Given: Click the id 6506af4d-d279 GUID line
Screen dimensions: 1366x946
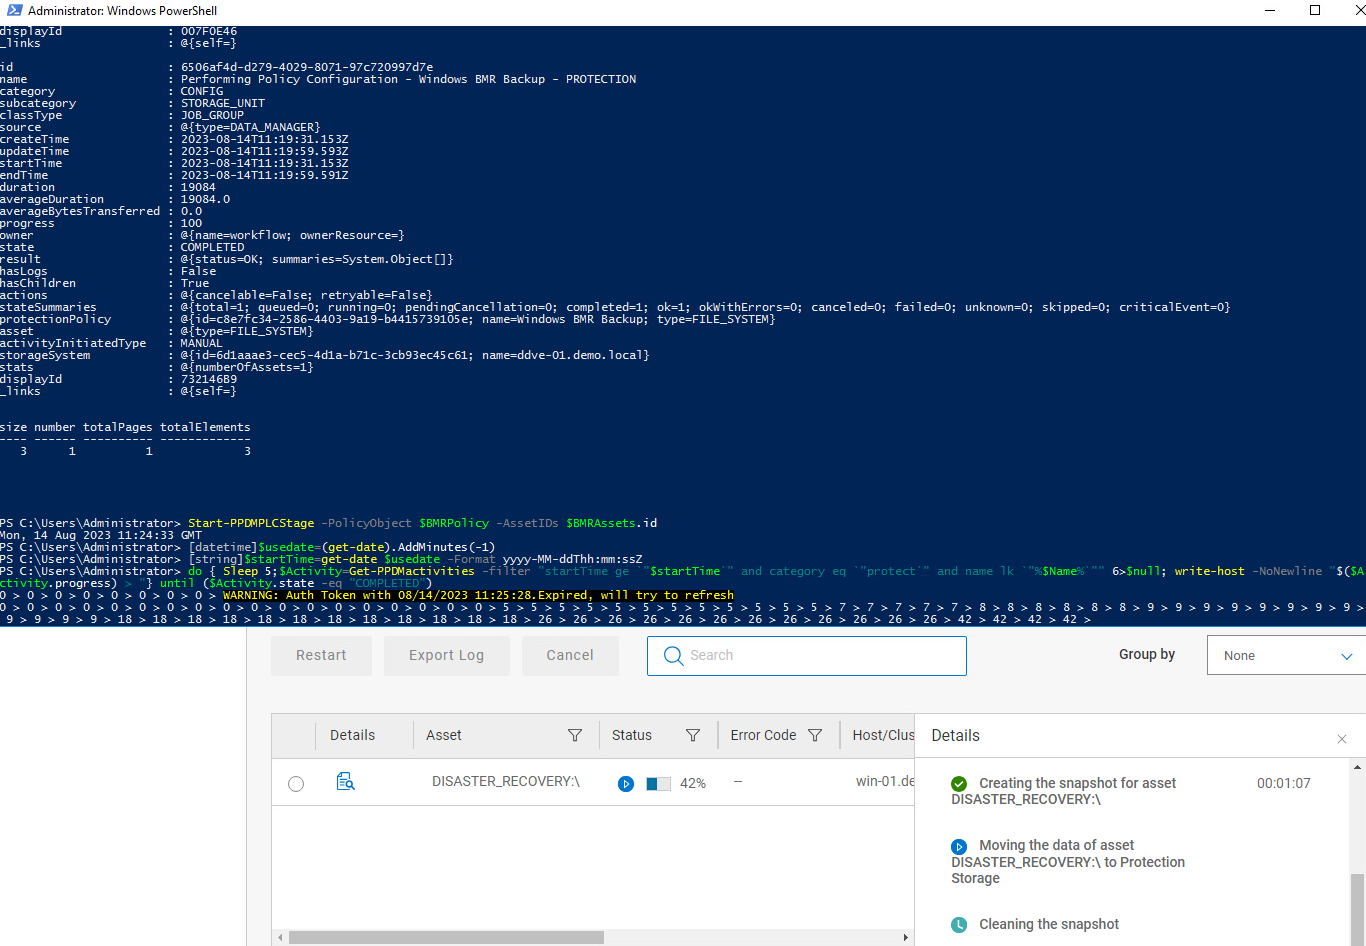Looking at the screenshot, I should coord(217,67).
